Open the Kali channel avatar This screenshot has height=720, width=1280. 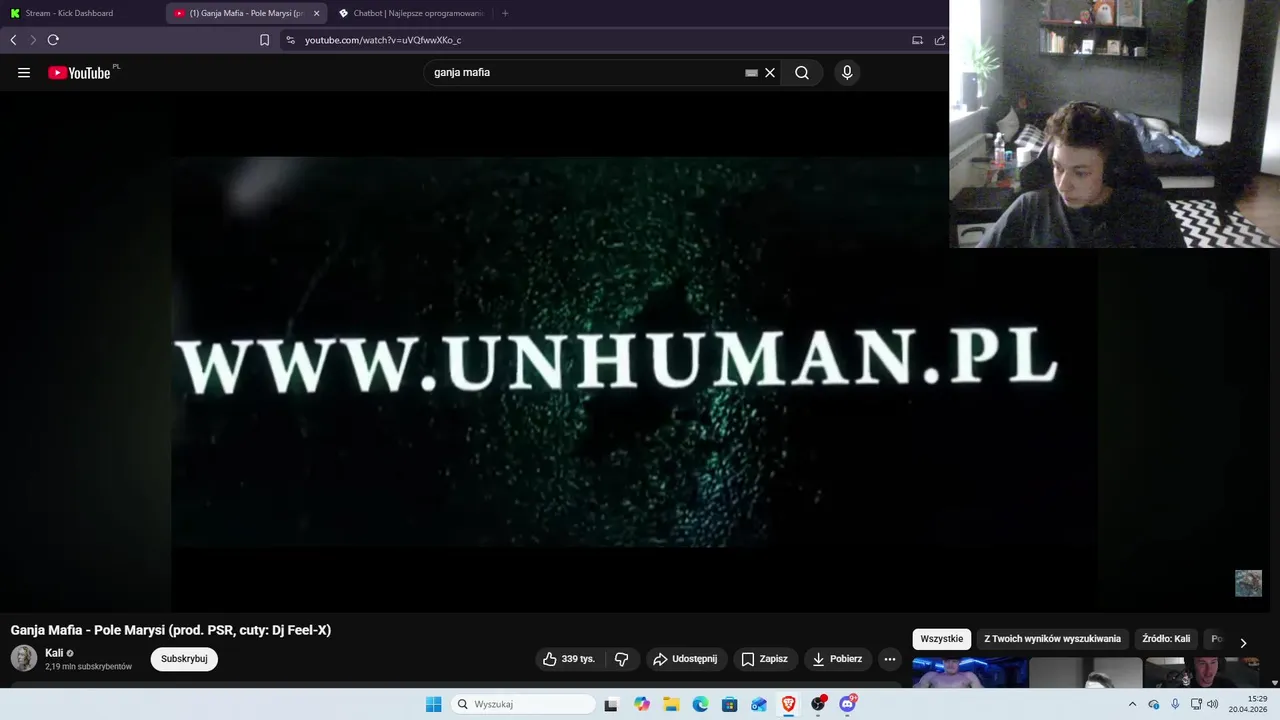pos(24,658)
